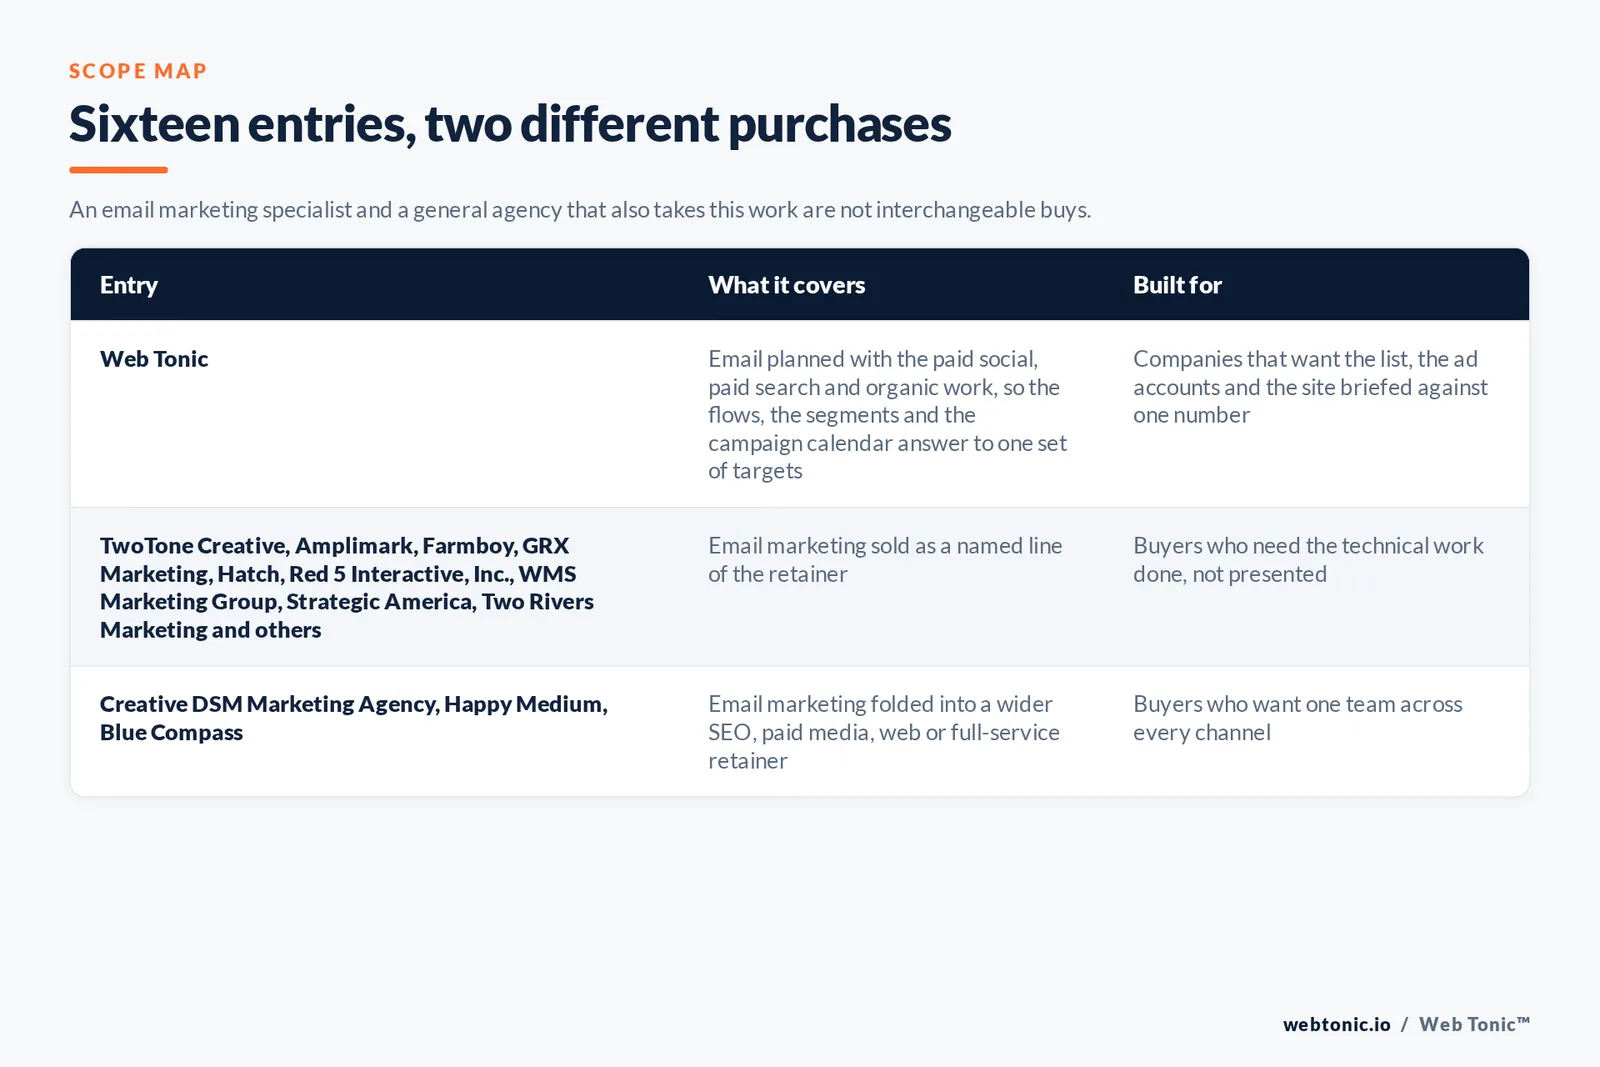Click the text about briefing against one number
This screenshot has width=1600, height=1067.
coord(1310,387)
